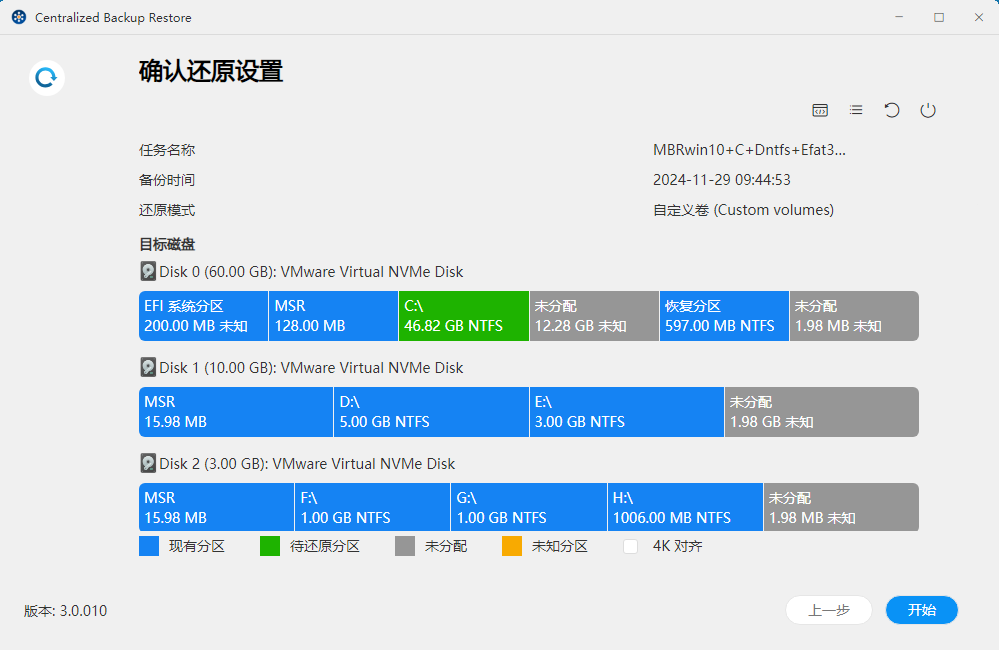Viewport: 999px width, 650px height.
Task: Click the orange 未知分区 legend swatch
Action: pos(512,547)
